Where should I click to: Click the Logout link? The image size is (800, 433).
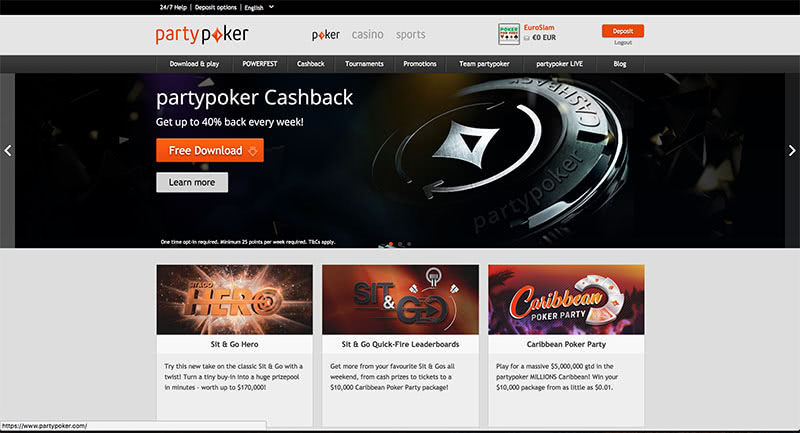(x=622, y=43)
